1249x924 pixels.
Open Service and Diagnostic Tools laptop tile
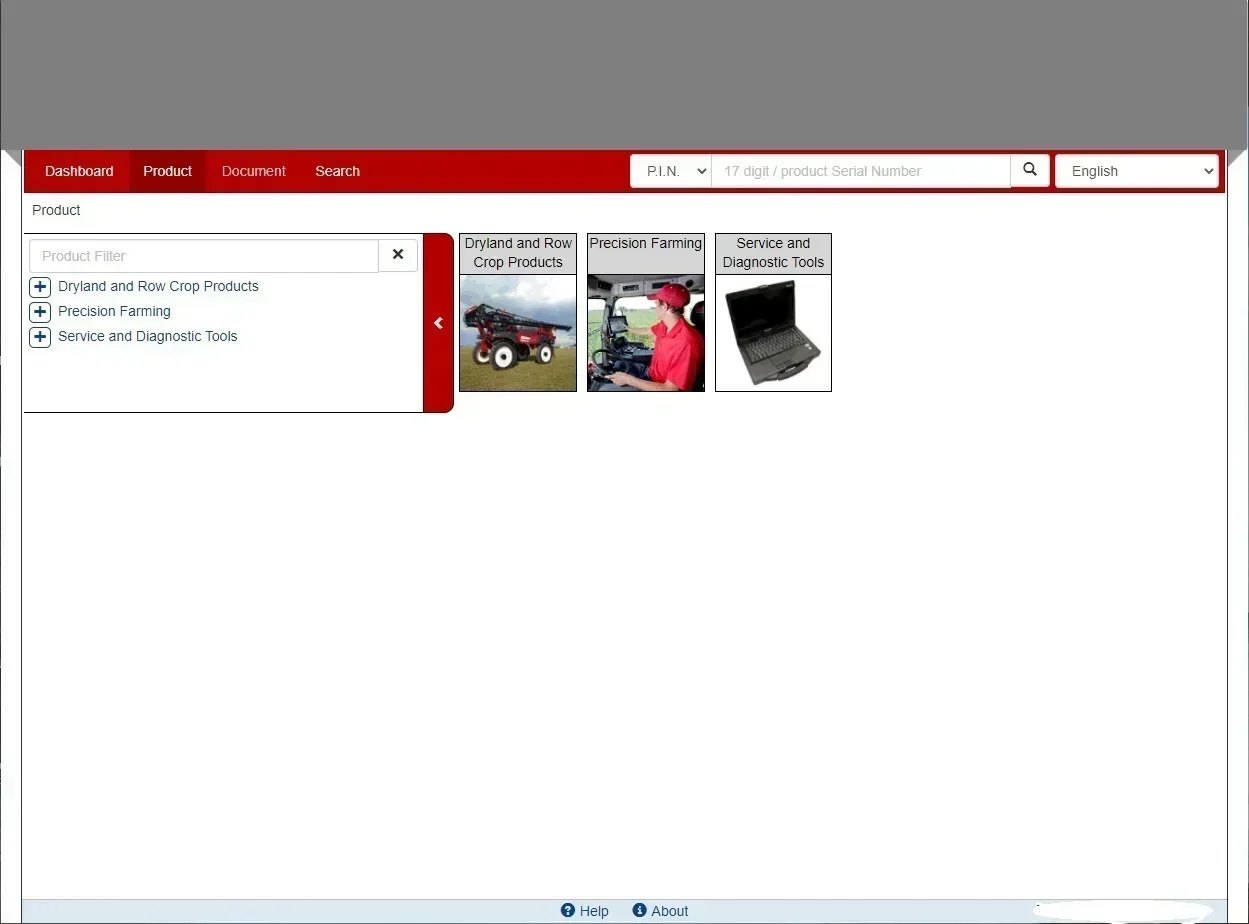point(773,333)
